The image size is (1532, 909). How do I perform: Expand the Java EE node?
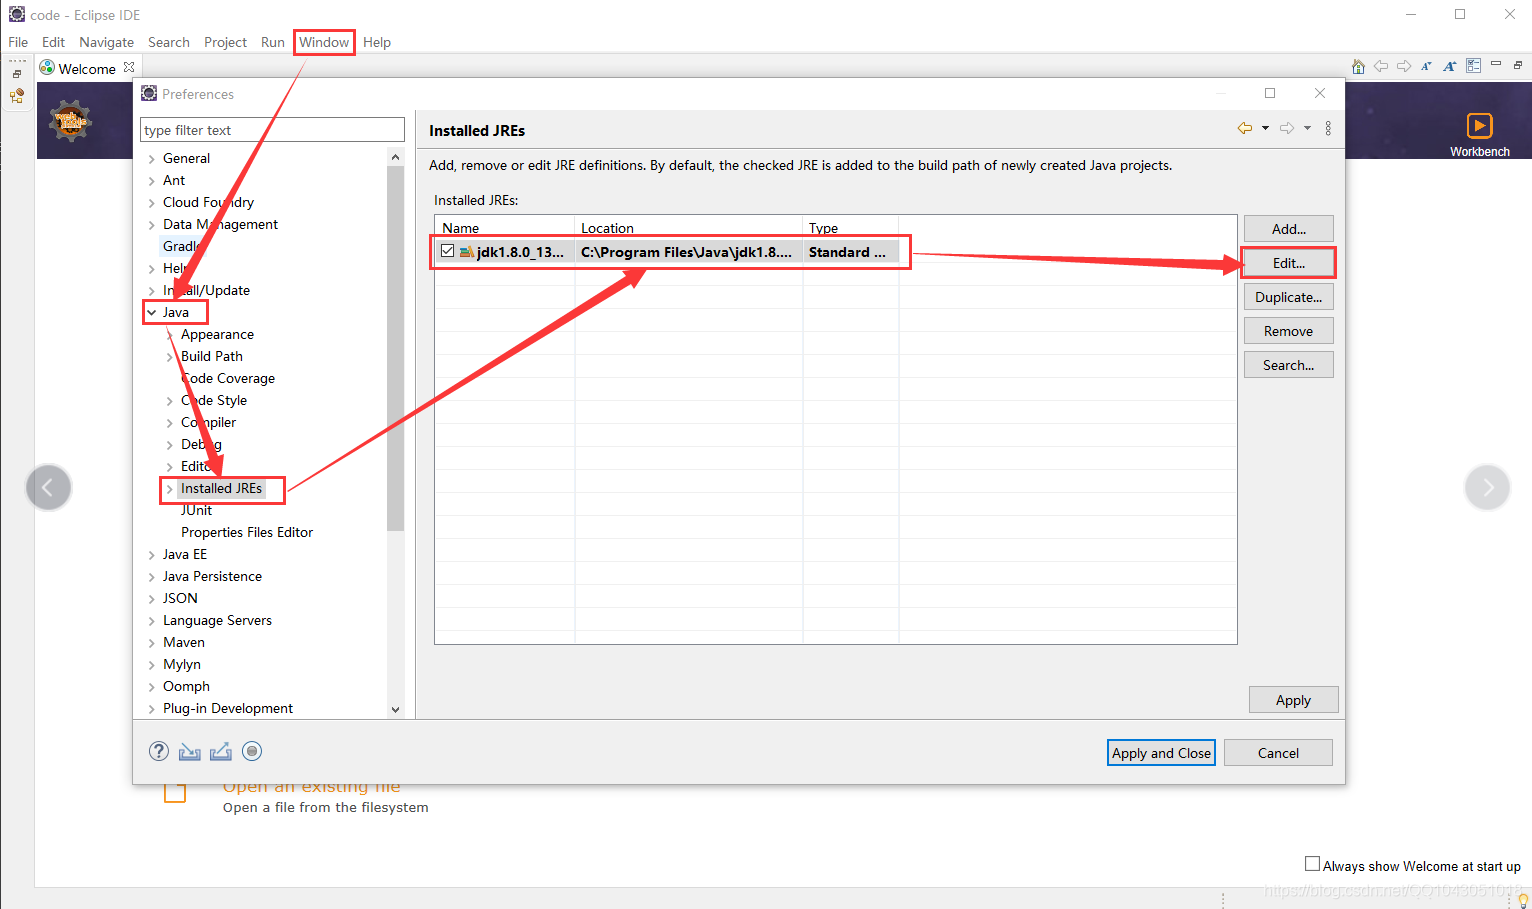152,555
